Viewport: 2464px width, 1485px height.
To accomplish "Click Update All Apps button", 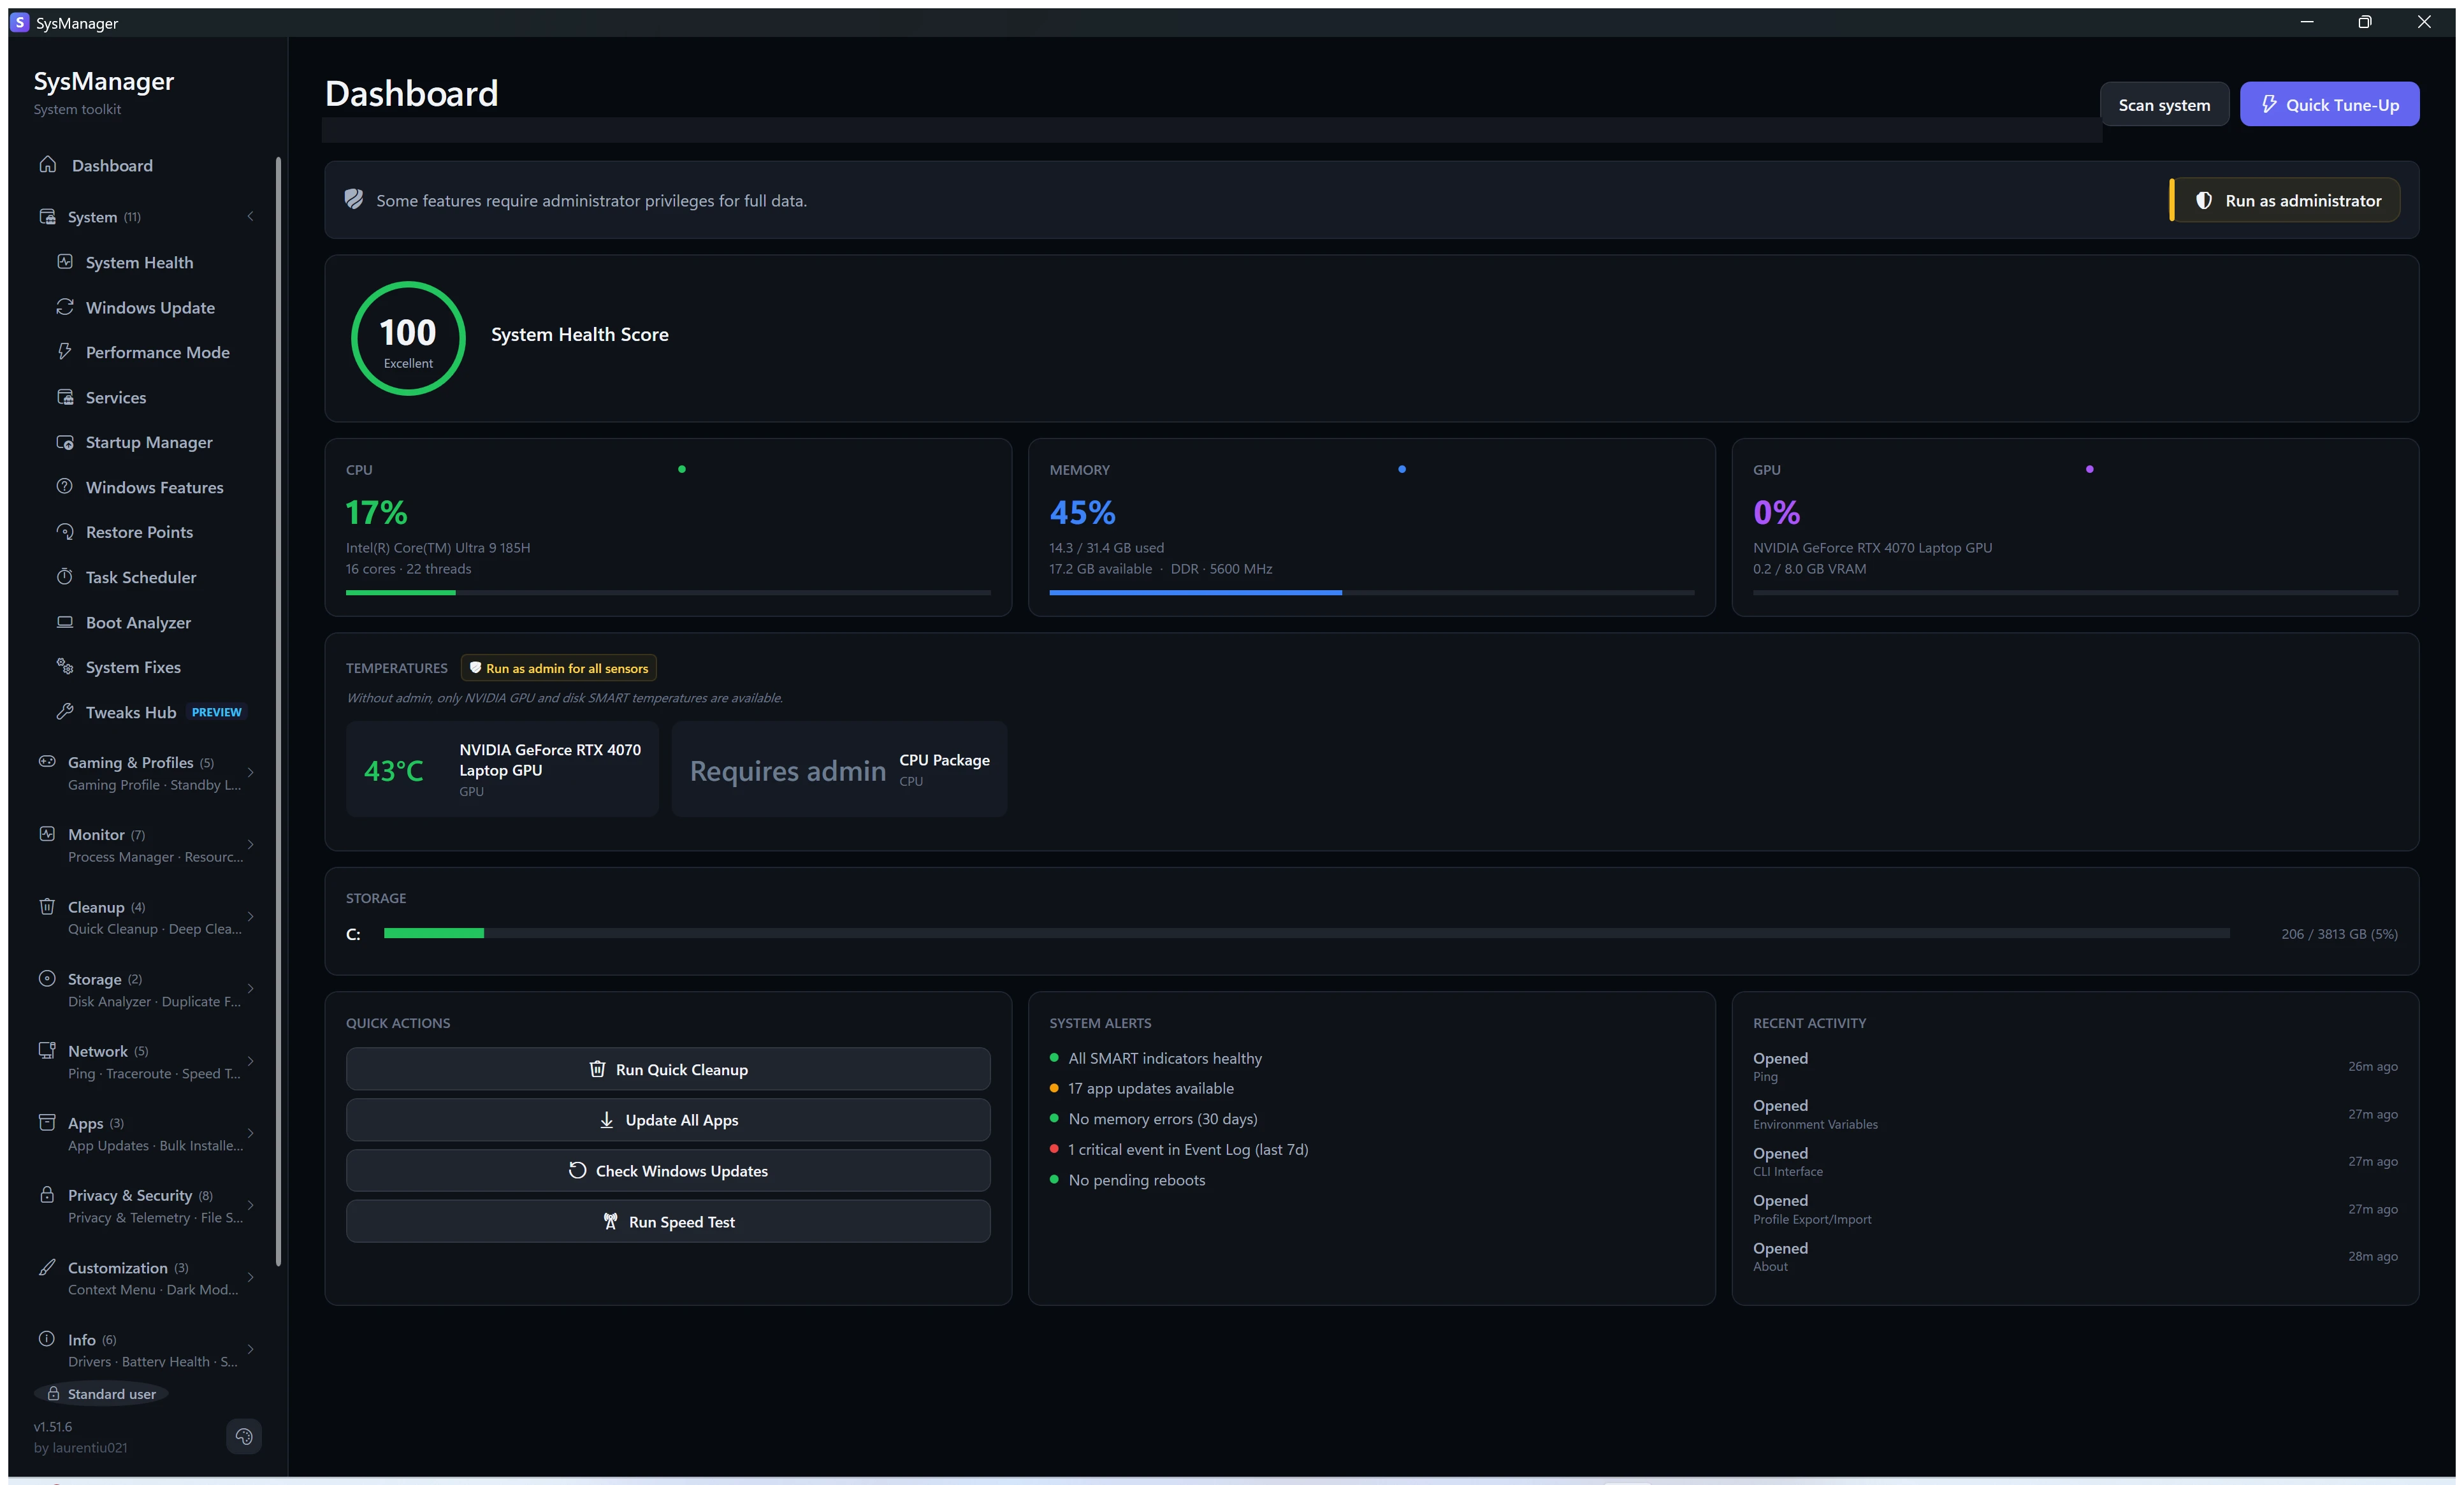I will (x=668, y=1120).
